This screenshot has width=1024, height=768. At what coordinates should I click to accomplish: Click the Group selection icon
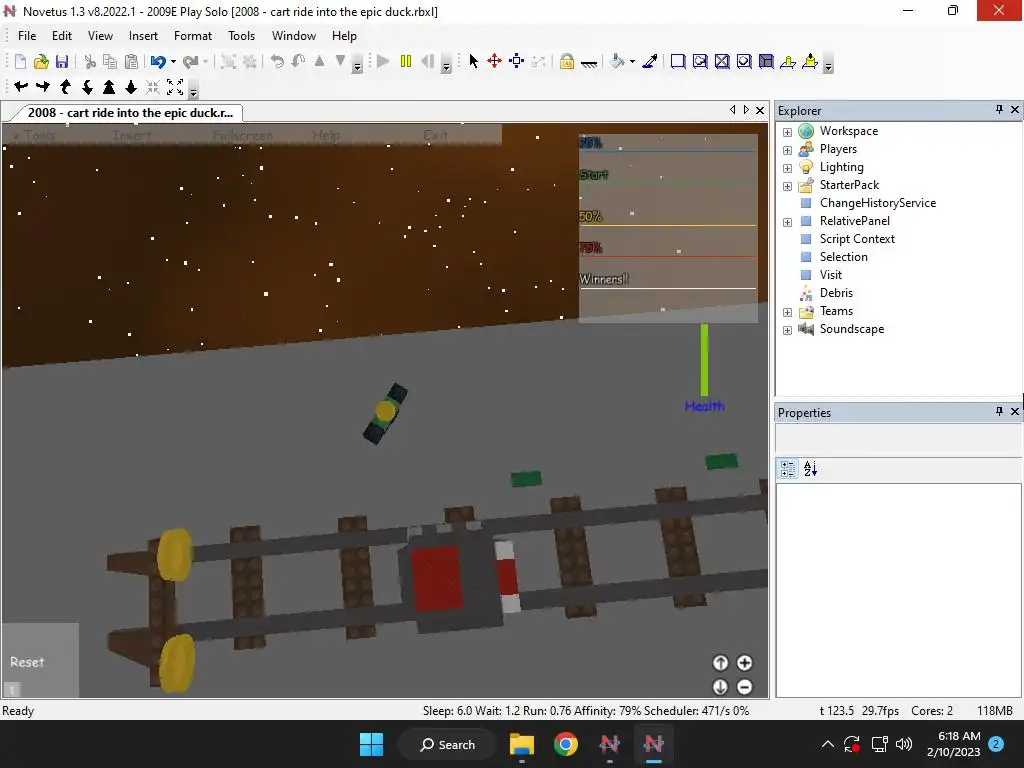228,61
